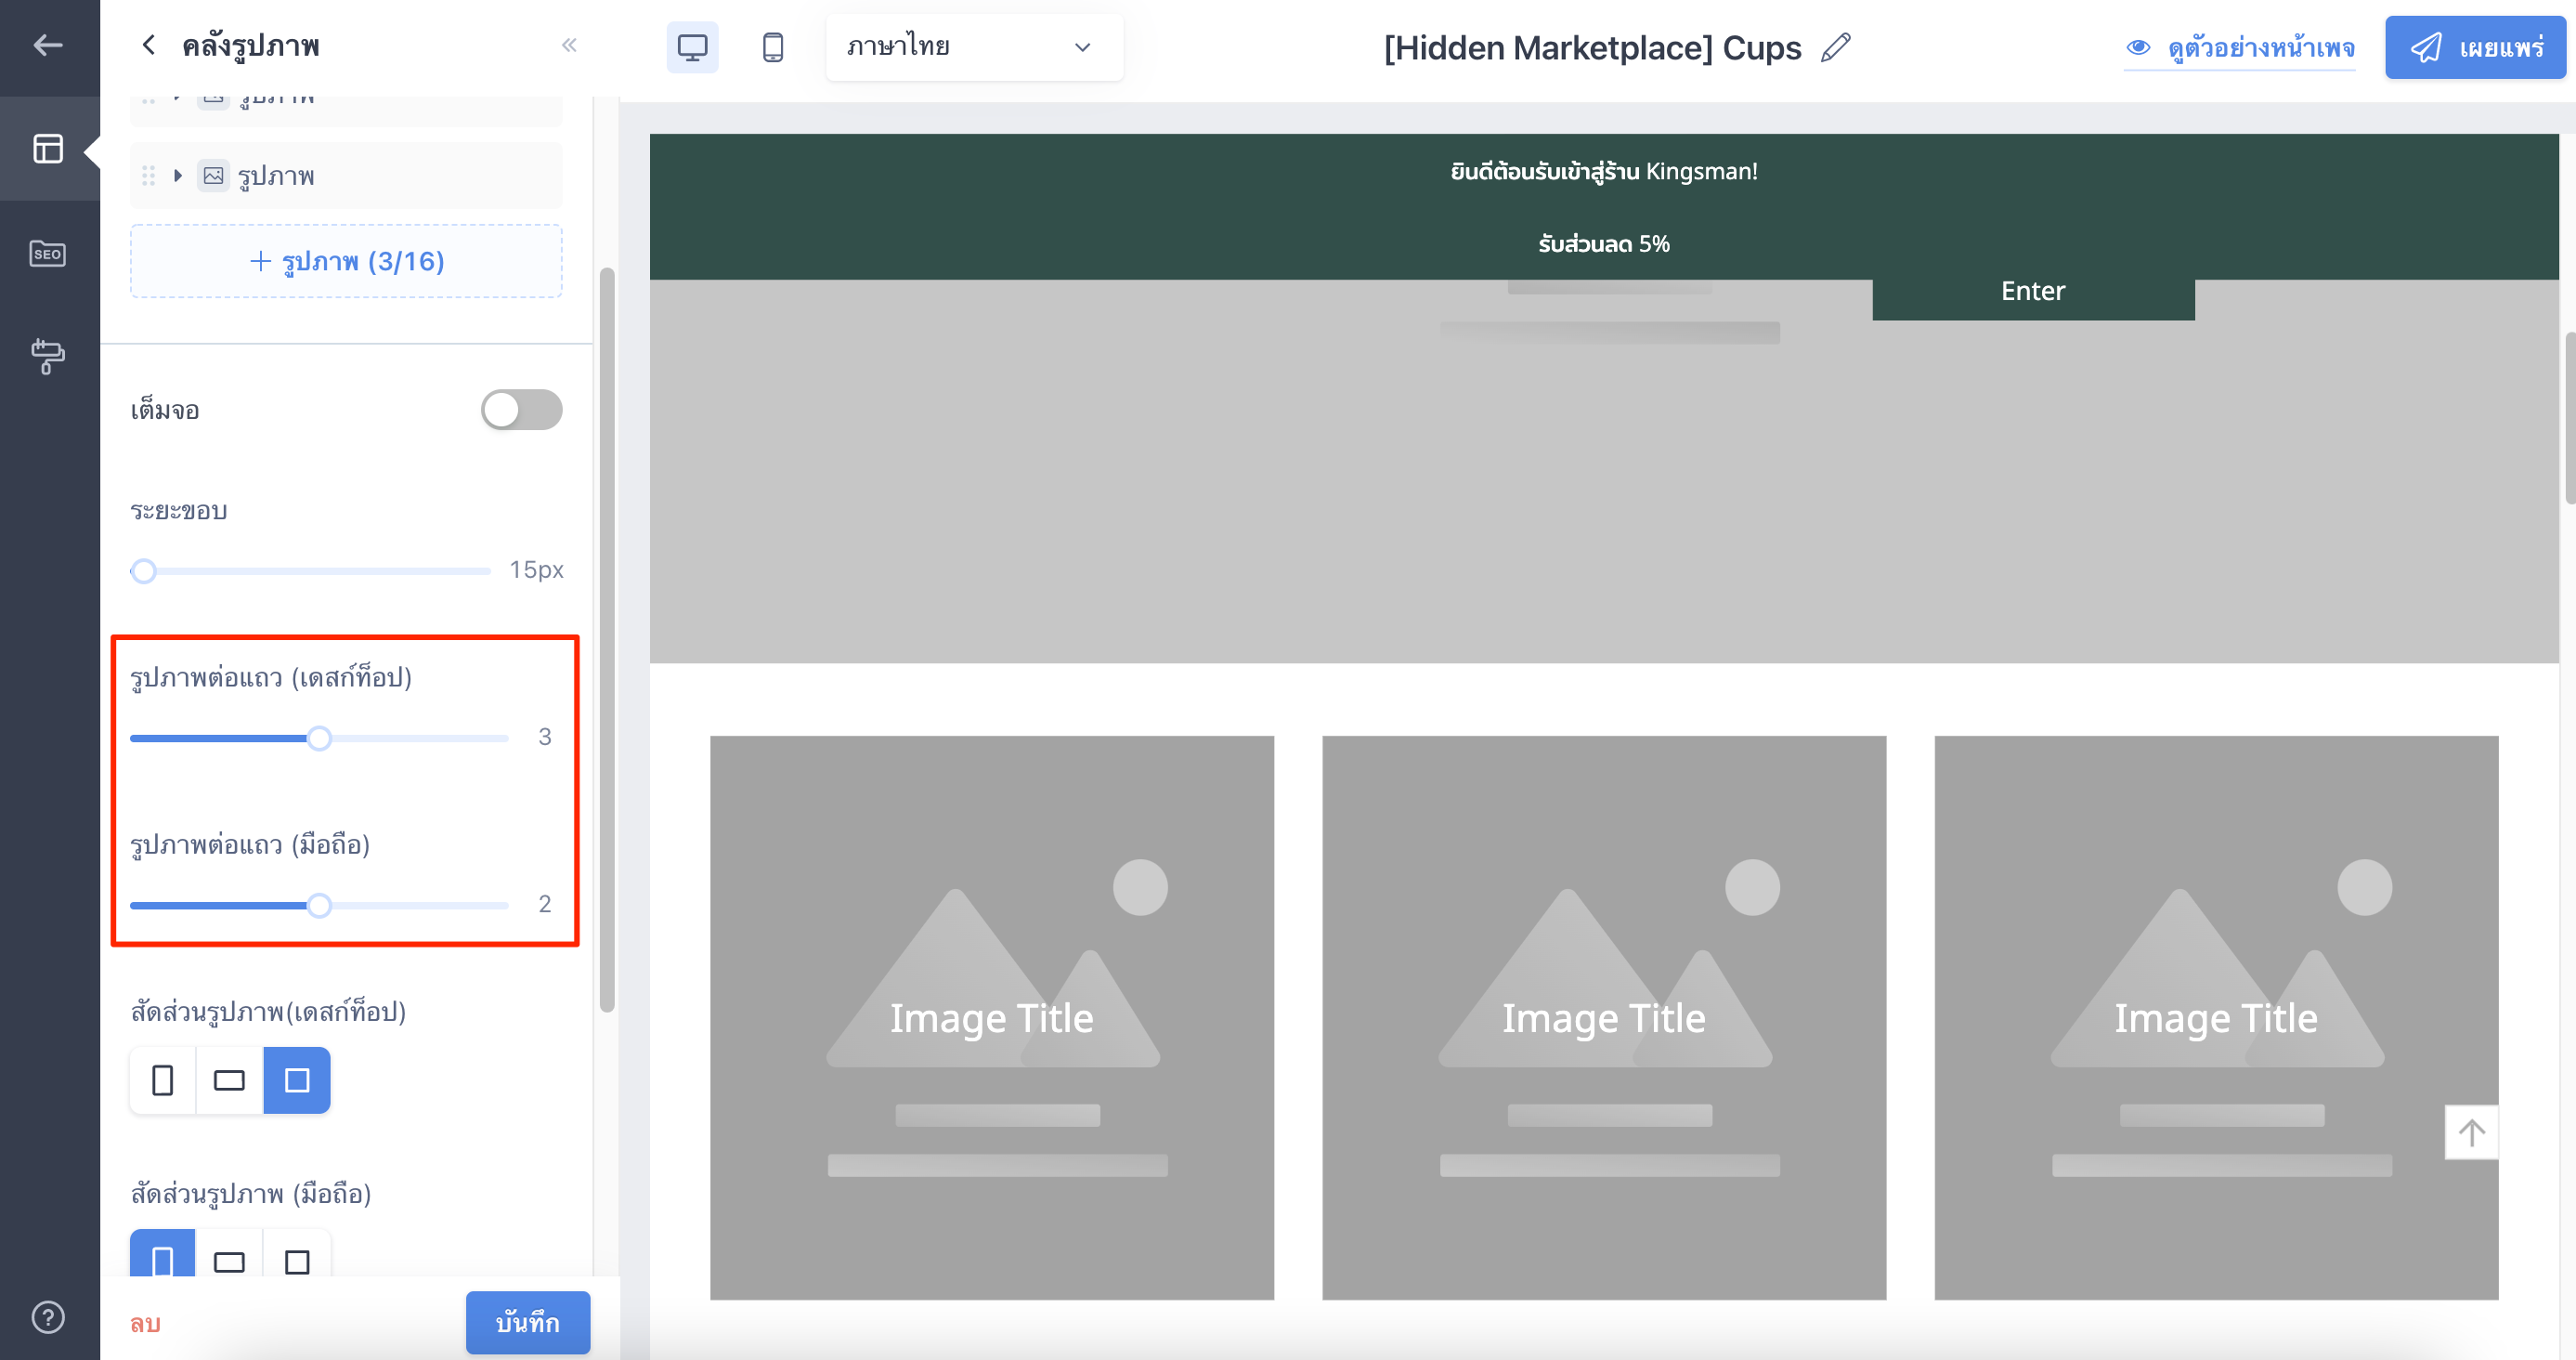Click the settings panel vertical scrollbar
Viewport: 2576px width, 1360px height.
607,640
